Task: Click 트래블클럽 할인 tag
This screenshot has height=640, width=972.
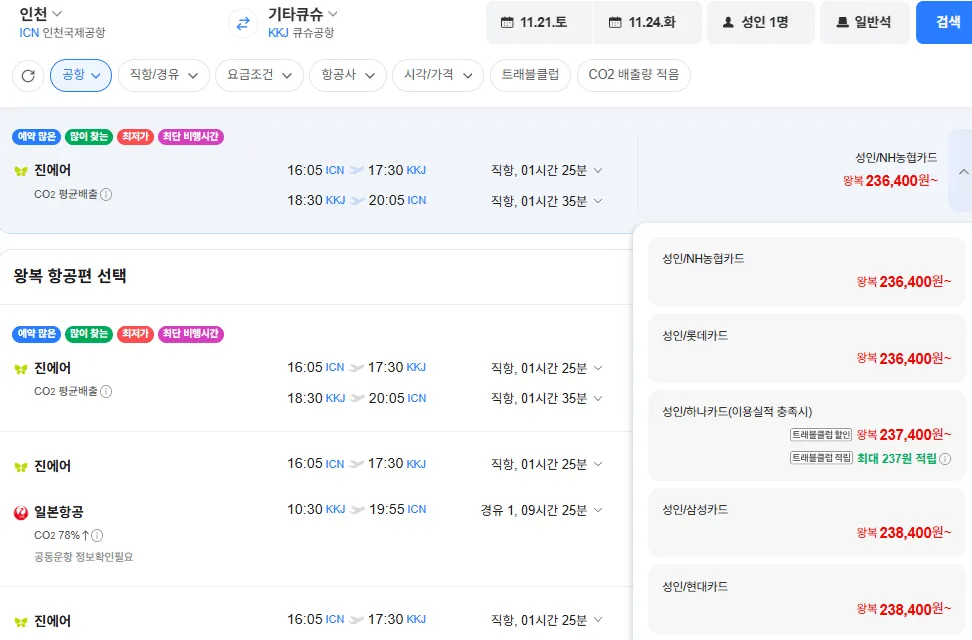Action: [x=821, y=435]
